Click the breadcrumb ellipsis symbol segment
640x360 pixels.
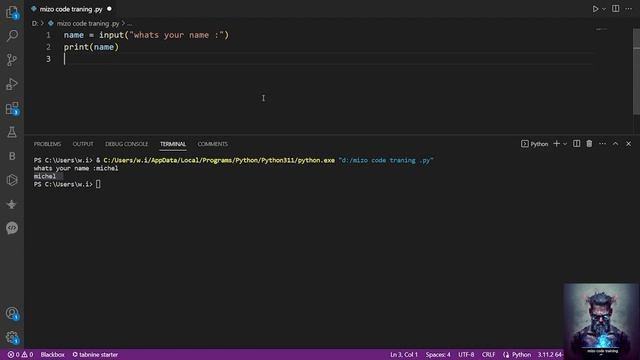(x=130, y=24)
